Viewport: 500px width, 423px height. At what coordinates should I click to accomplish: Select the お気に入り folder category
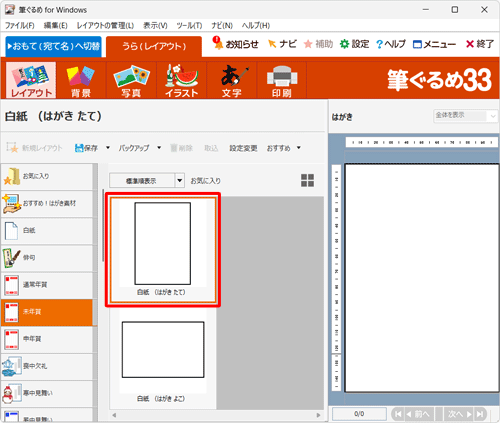47,176
